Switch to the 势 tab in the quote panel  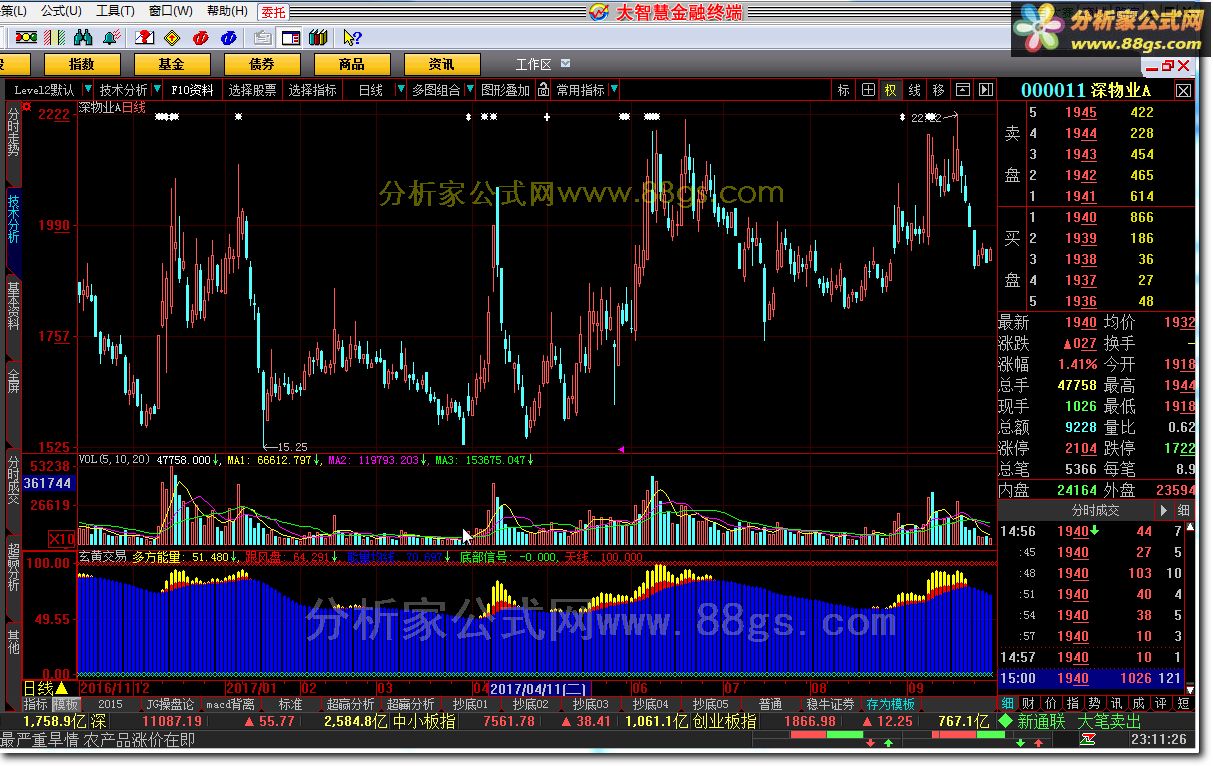click(x=1093, y=703)
